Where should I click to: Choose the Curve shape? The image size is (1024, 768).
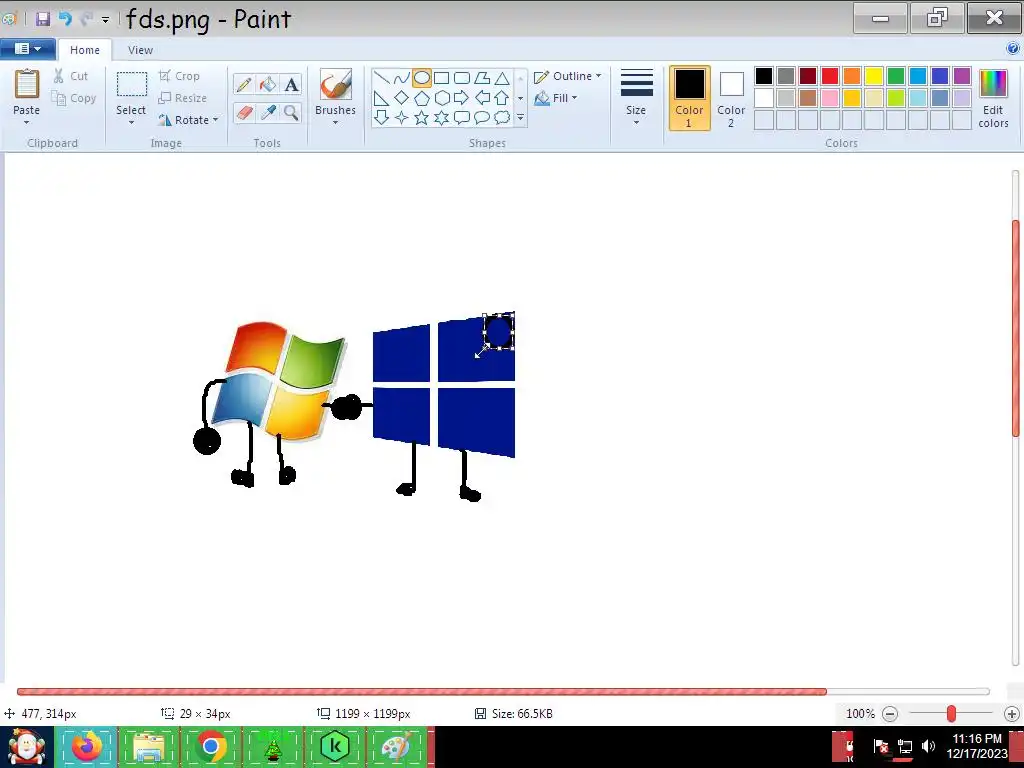point(402,78)
